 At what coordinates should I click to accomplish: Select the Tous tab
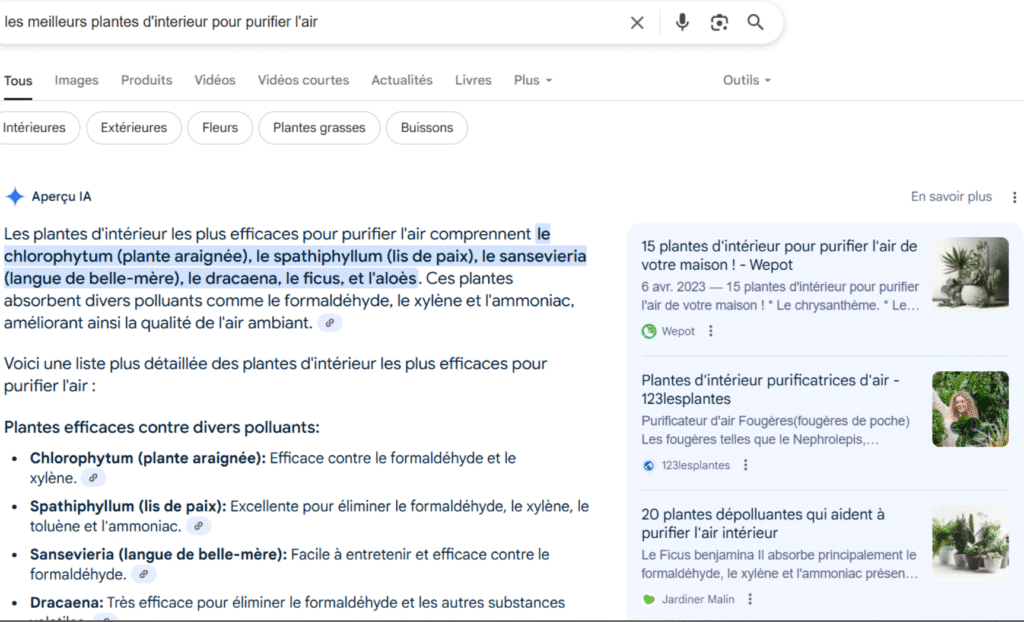pos(18,80)
